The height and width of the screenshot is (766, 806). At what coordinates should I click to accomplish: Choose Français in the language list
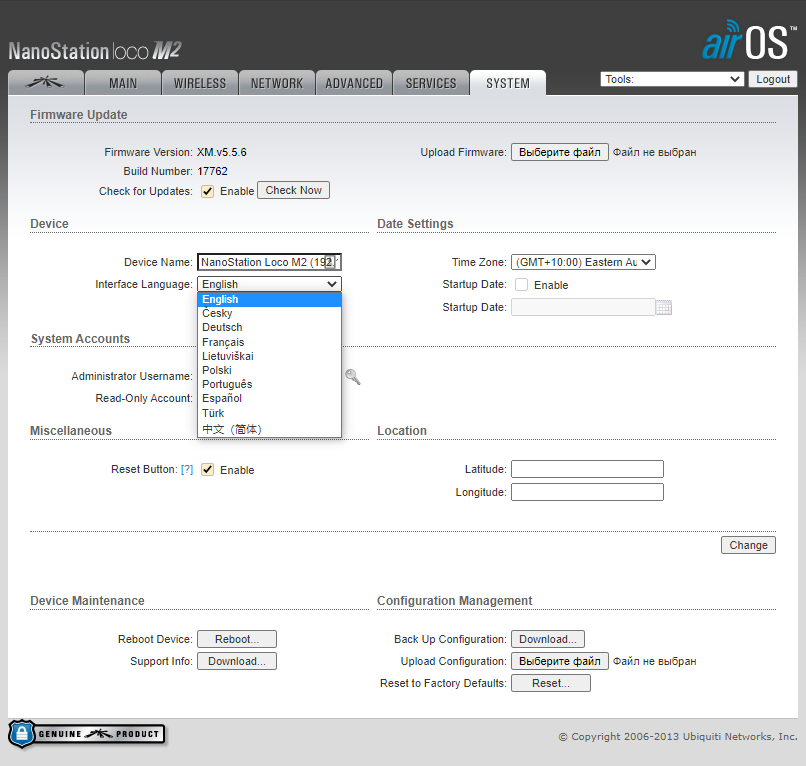coord(269,342)
